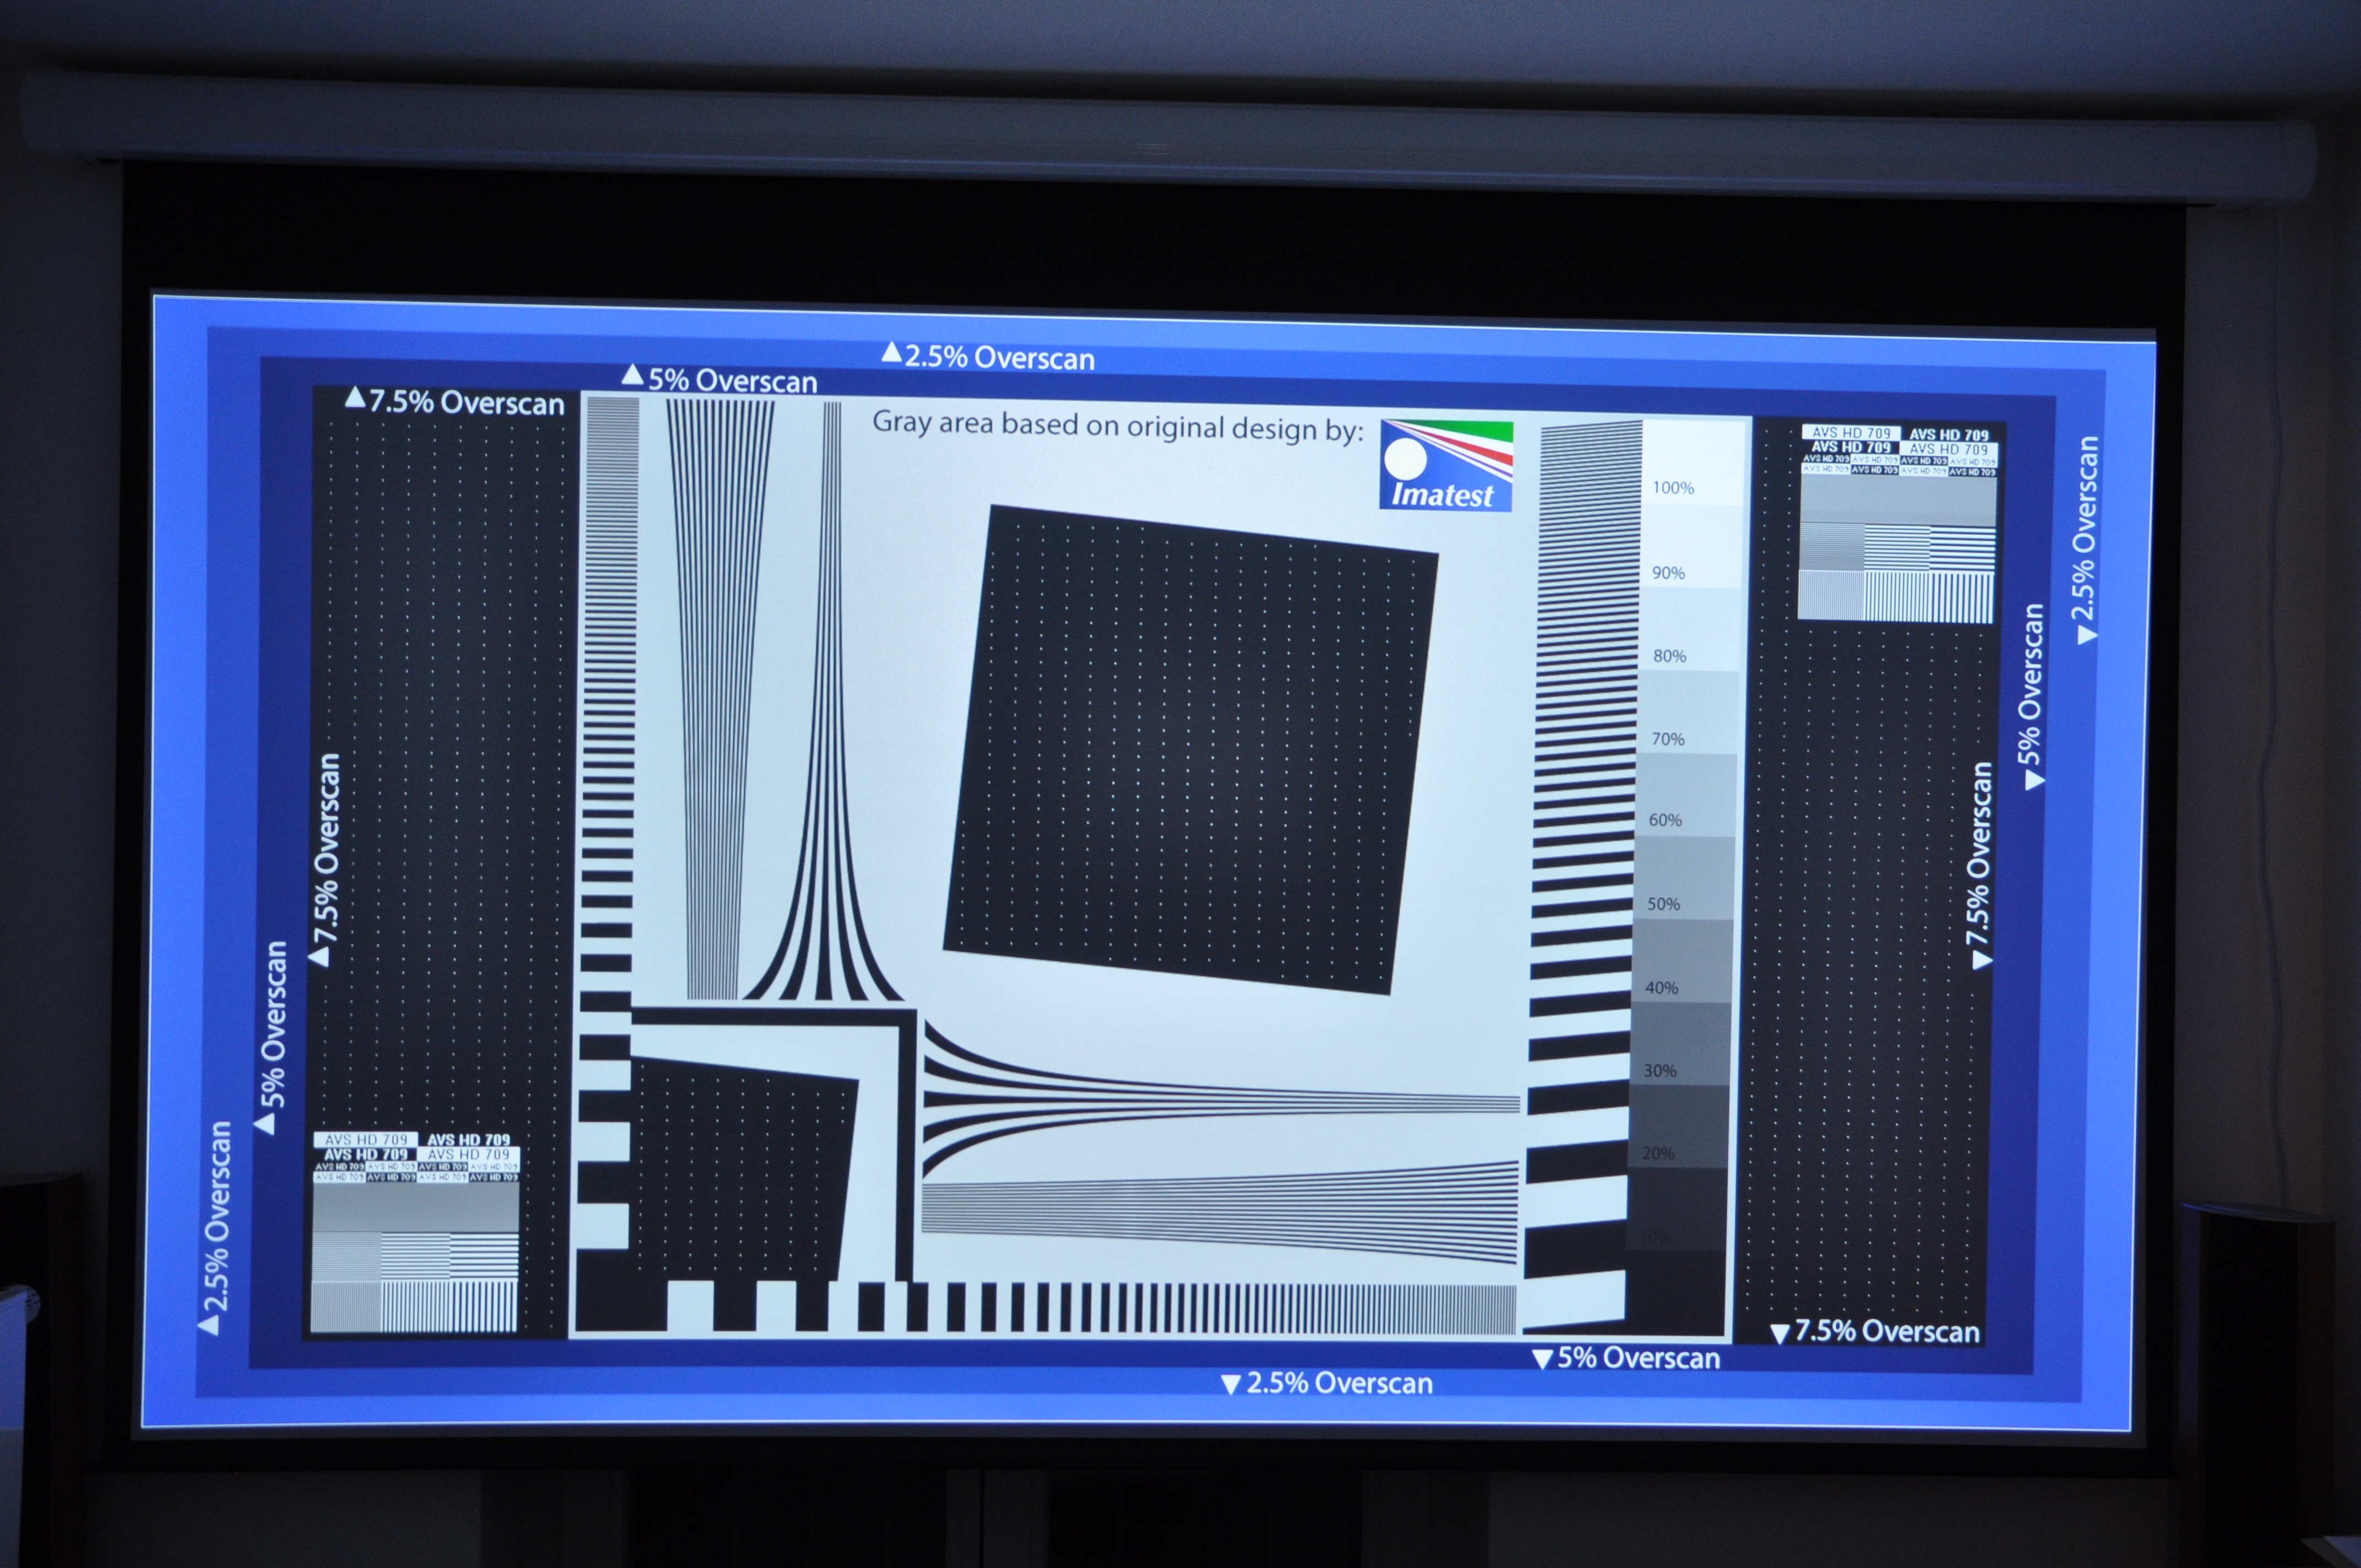This screenshot has width=2361, height=1568.
Task: Click horizontal '5% Overscan' label with up arrow
Action: tap(719, 380)
